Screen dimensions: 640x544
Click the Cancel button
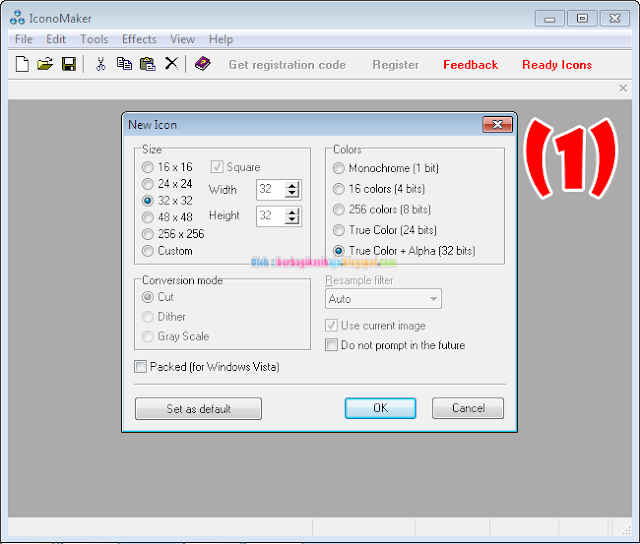[x=468, y=408]
